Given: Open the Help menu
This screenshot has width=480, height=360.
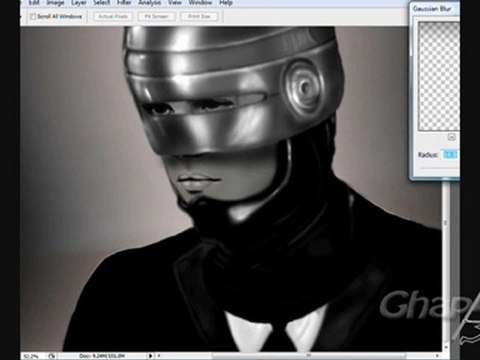Looking at the screenshot, I should tap(226, 3).
